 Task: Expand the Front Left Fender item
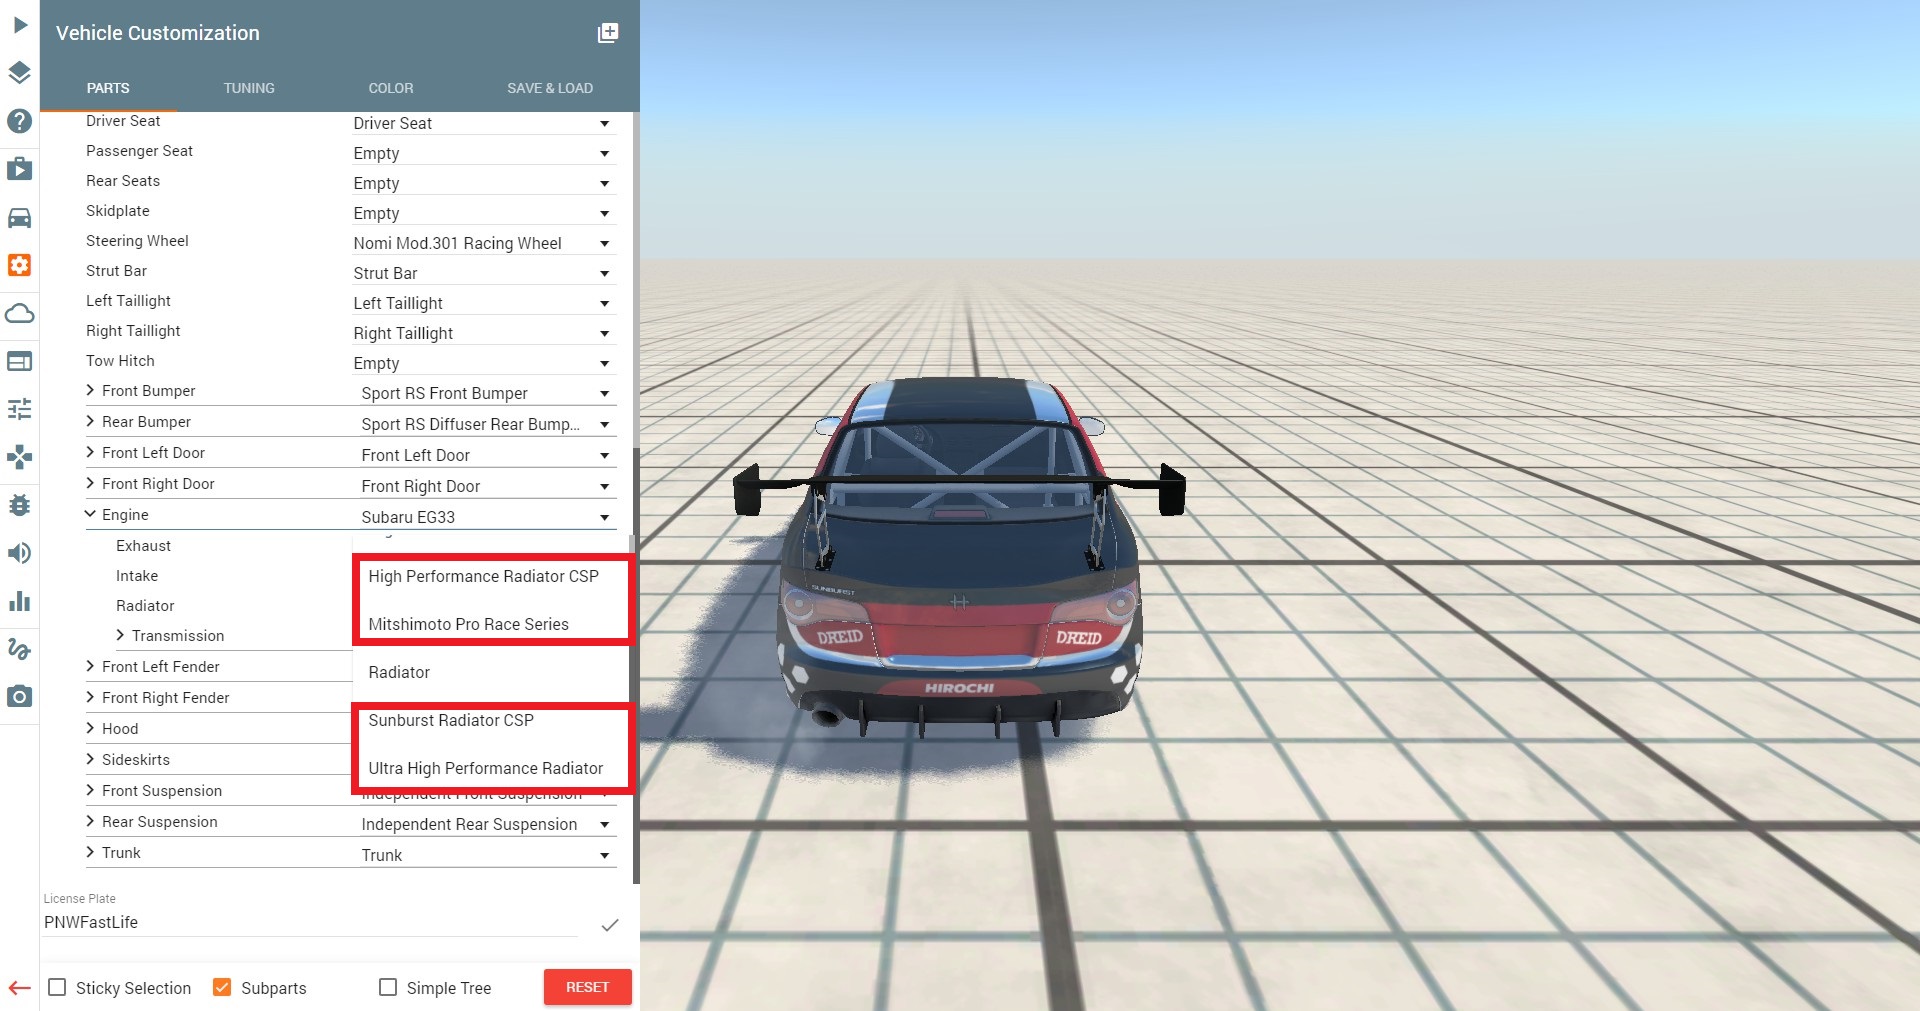tap(91, 666)
